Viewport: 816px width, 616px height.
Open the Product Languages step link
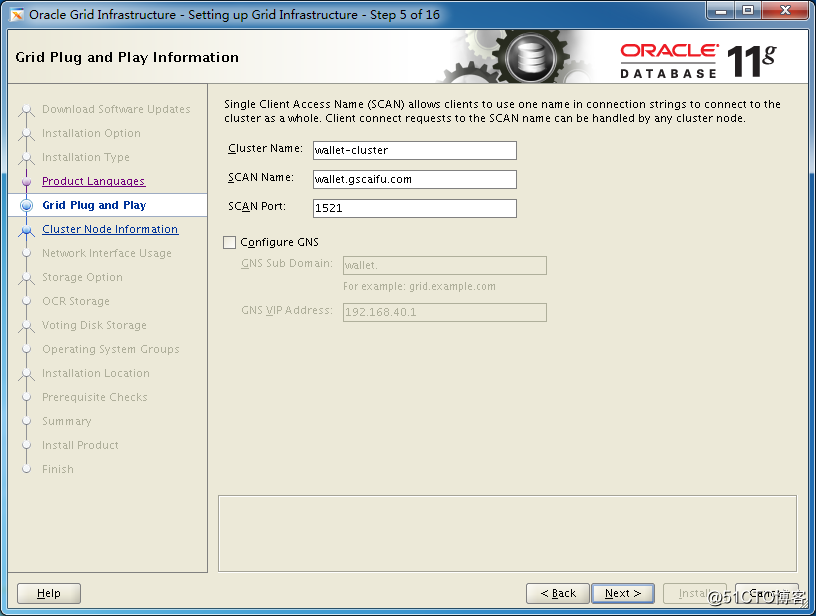94,181
